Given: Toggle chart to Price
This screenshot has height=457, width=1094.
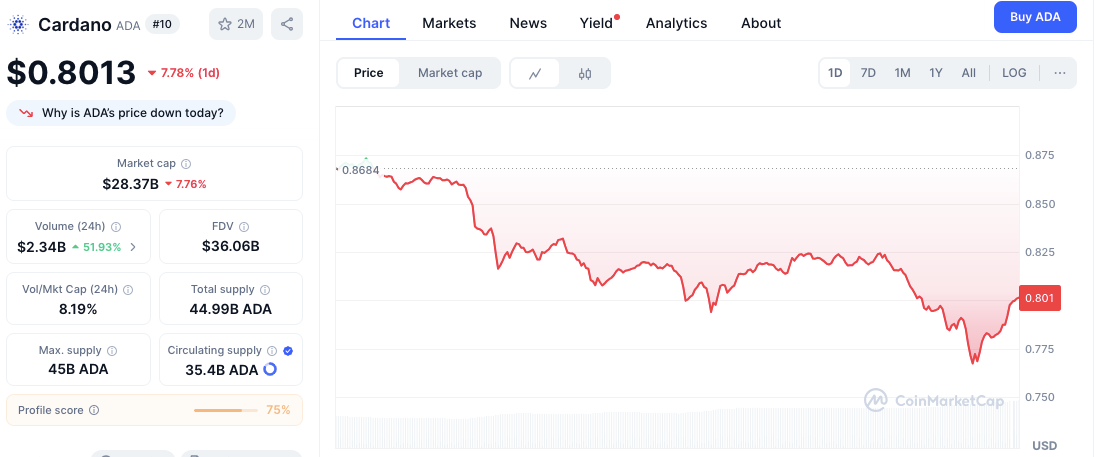Looking at the screenshot, I should [368, 73].
